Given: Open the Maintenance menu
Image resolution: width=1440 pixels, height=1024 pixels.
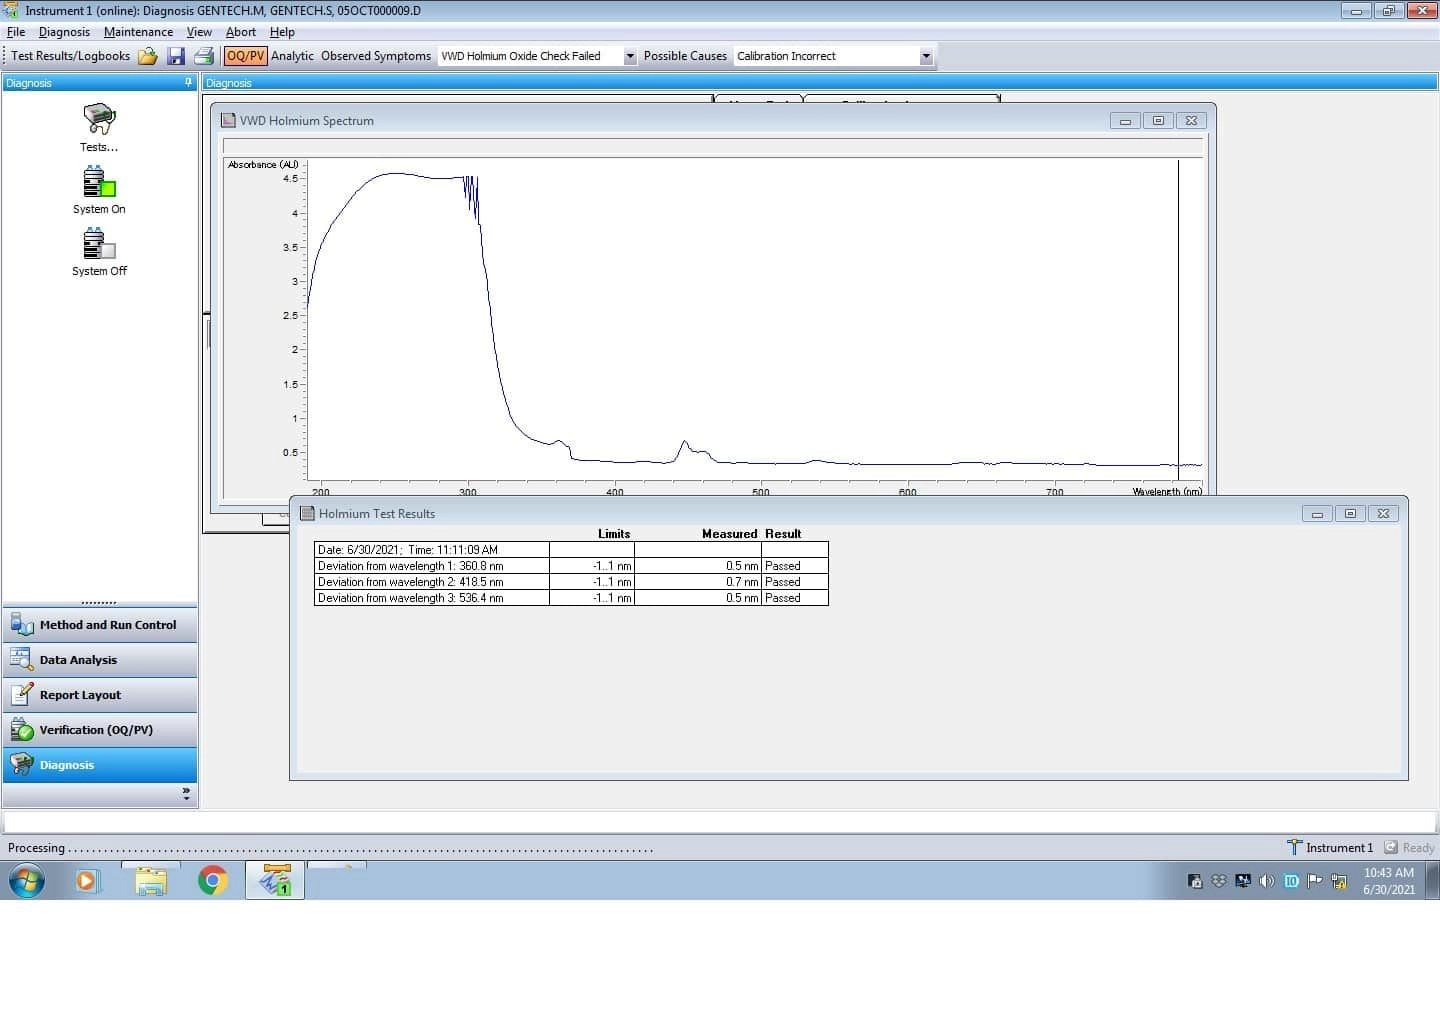Looking at the screenshot, I should point(138,31).
